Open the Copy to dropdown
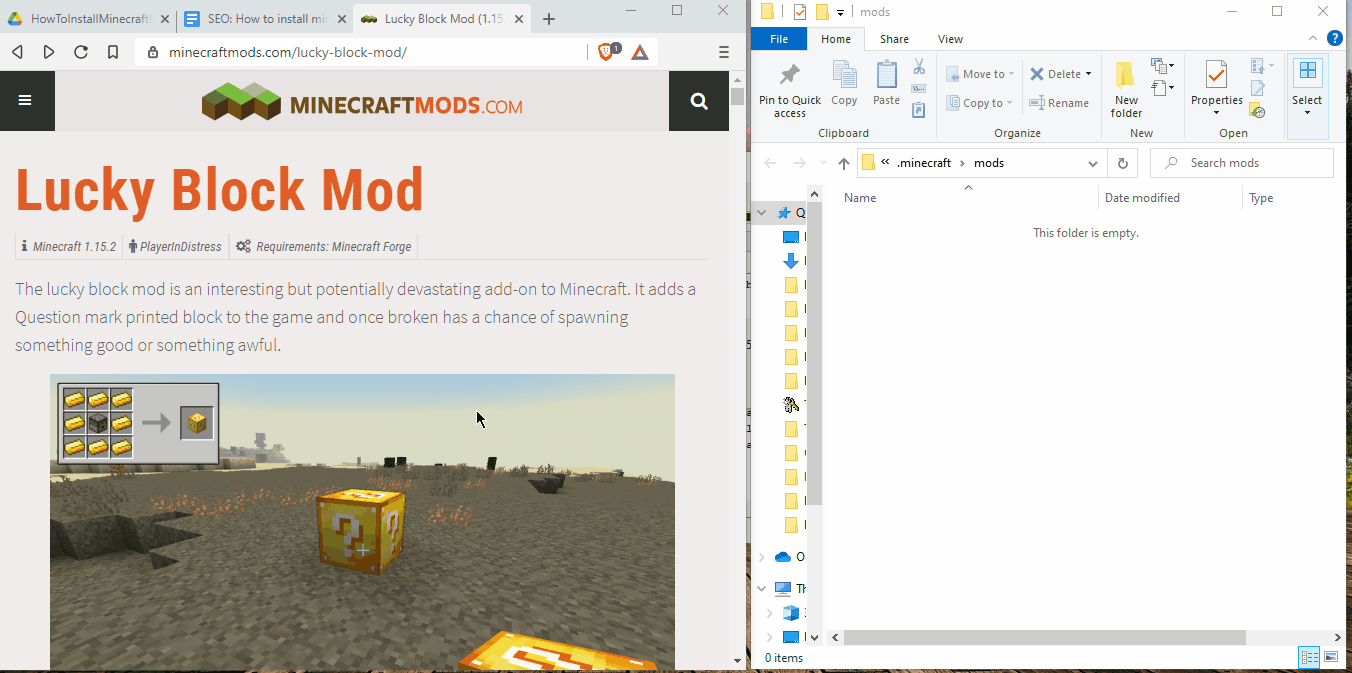This screenshot has height=673, width=1352. tap(981, 103)
